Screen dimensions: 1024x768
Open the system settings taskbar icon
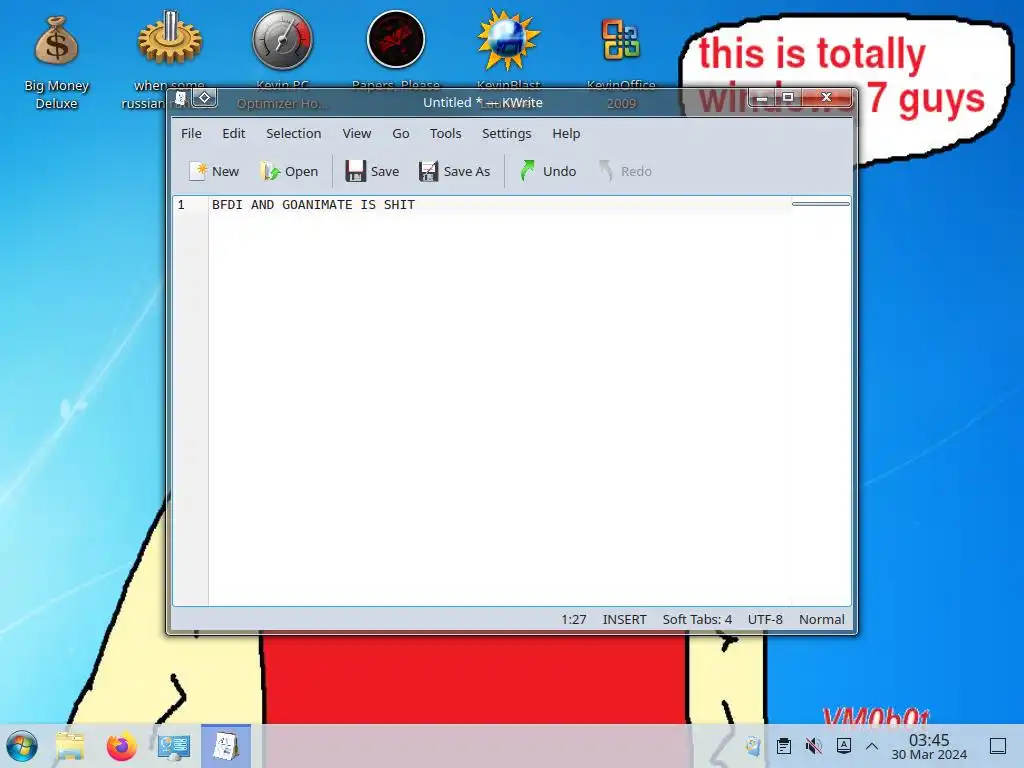(x=174, y=746)
